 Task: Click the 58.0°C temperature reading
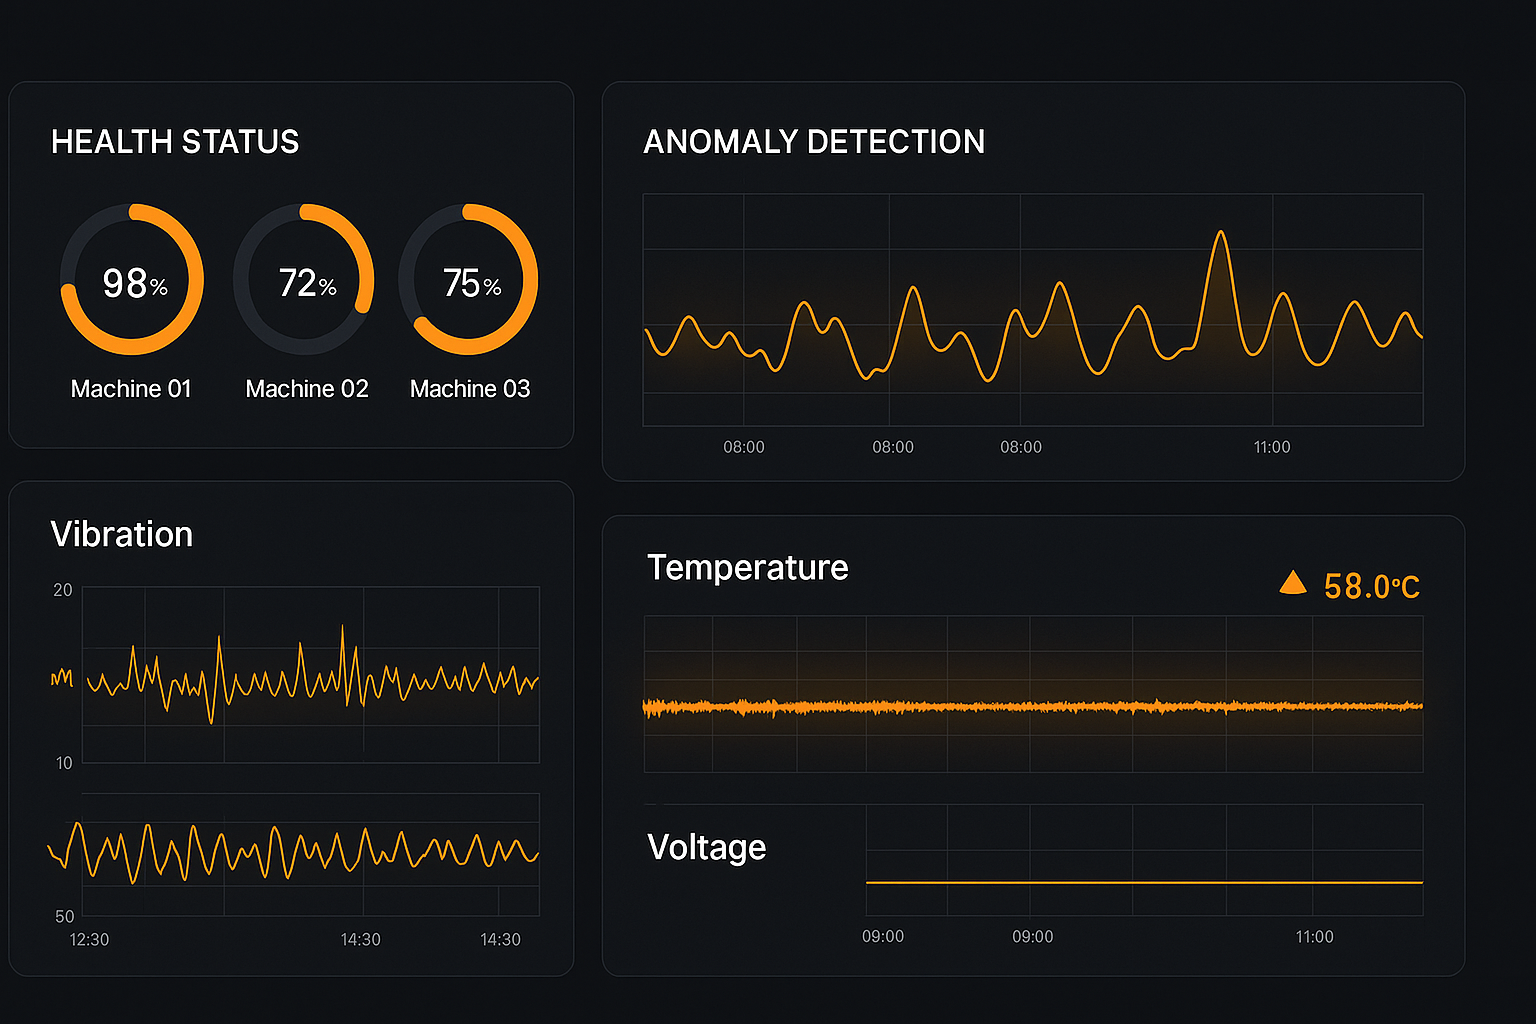(x=1371, y=587)
